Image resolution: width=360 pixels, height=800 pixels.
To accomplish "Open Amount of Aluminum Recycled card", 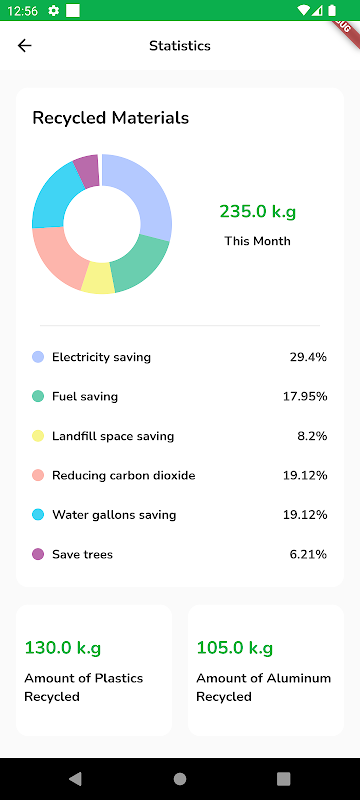I will [266, 670].
